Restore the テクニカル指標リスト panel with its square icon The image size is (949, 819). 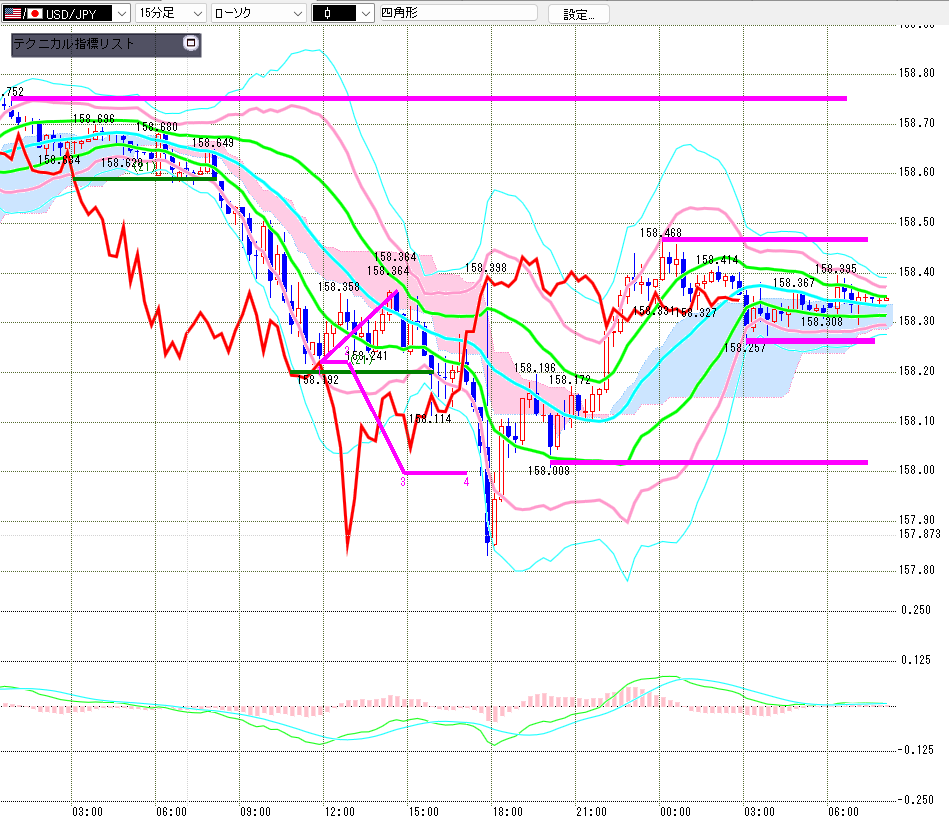[191, 43]
